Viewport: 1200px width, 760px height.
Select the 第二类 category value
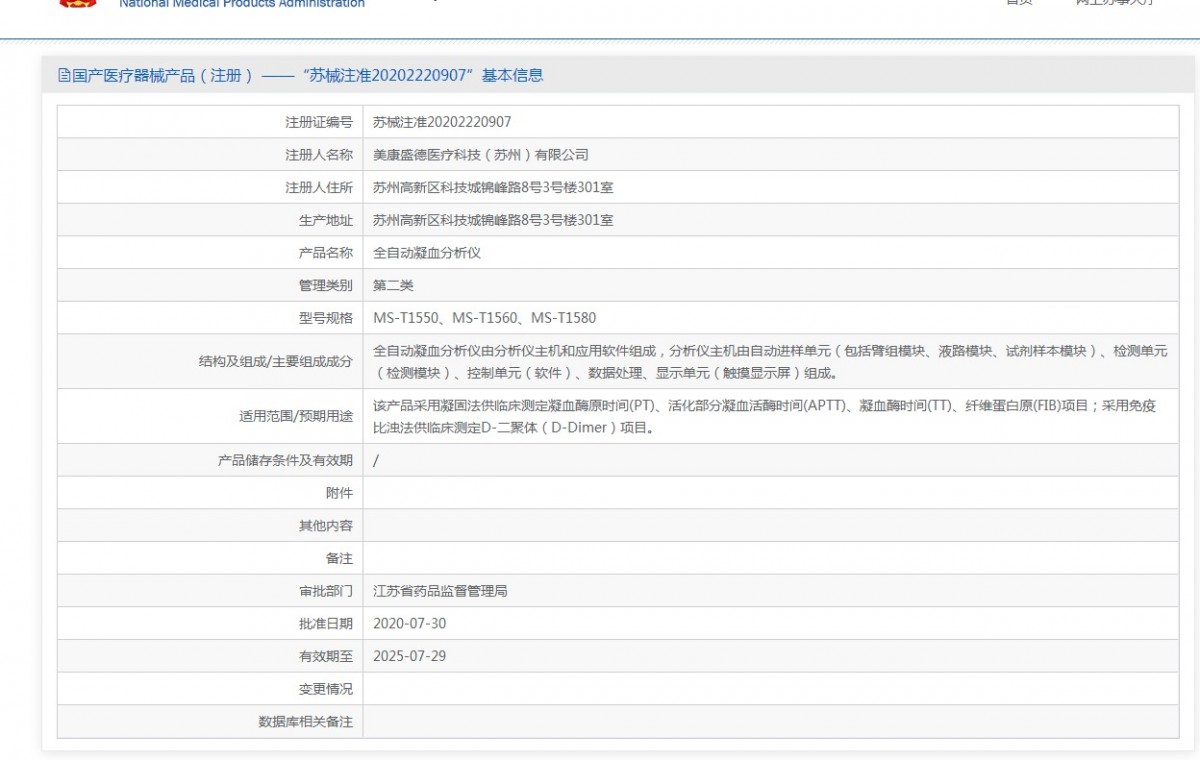coord(393,285)
